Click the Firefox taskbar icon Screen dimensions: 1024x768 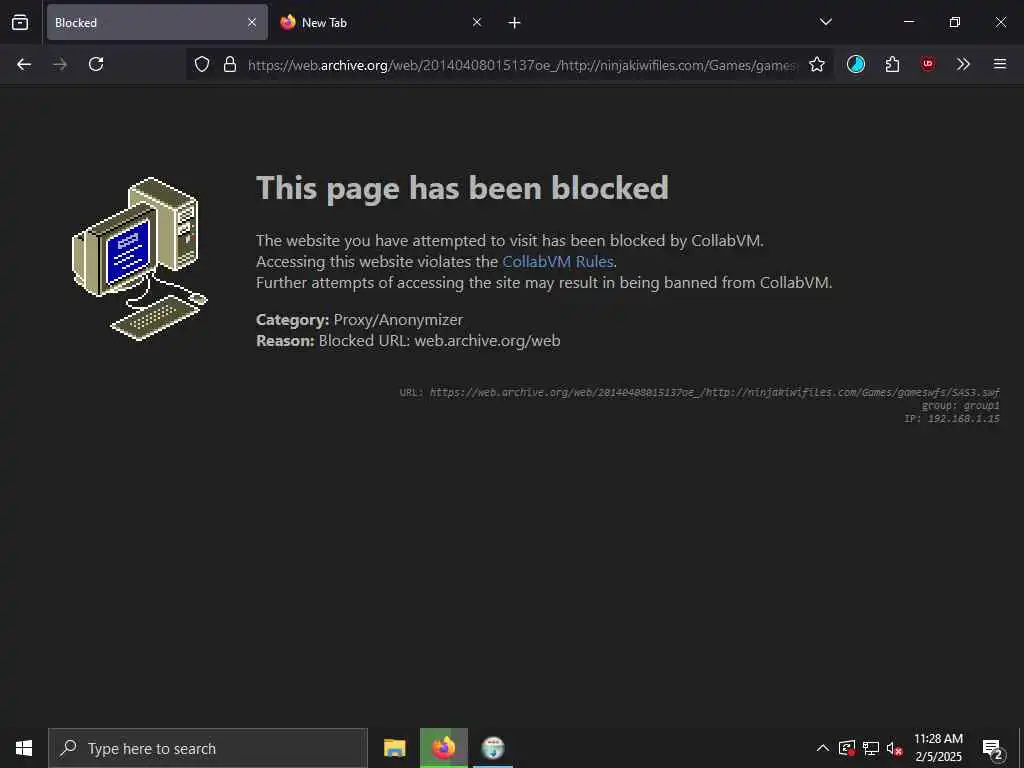click(444, 748)
